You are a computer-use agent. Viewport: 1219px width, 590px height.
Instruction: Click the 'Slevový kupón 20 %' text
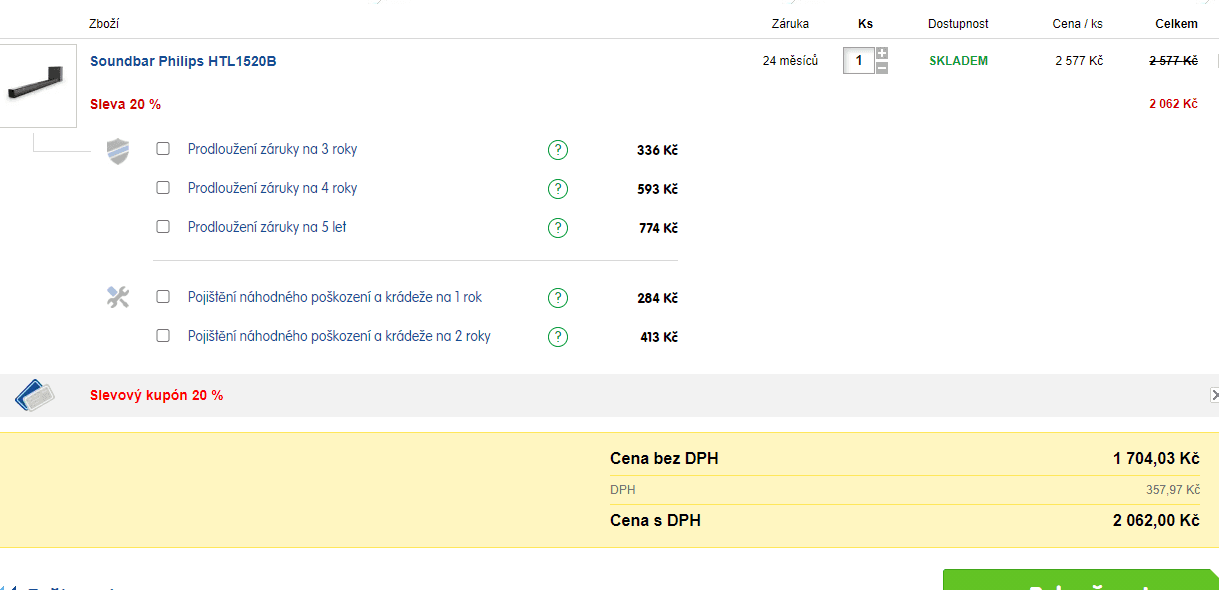click(157, 396)
